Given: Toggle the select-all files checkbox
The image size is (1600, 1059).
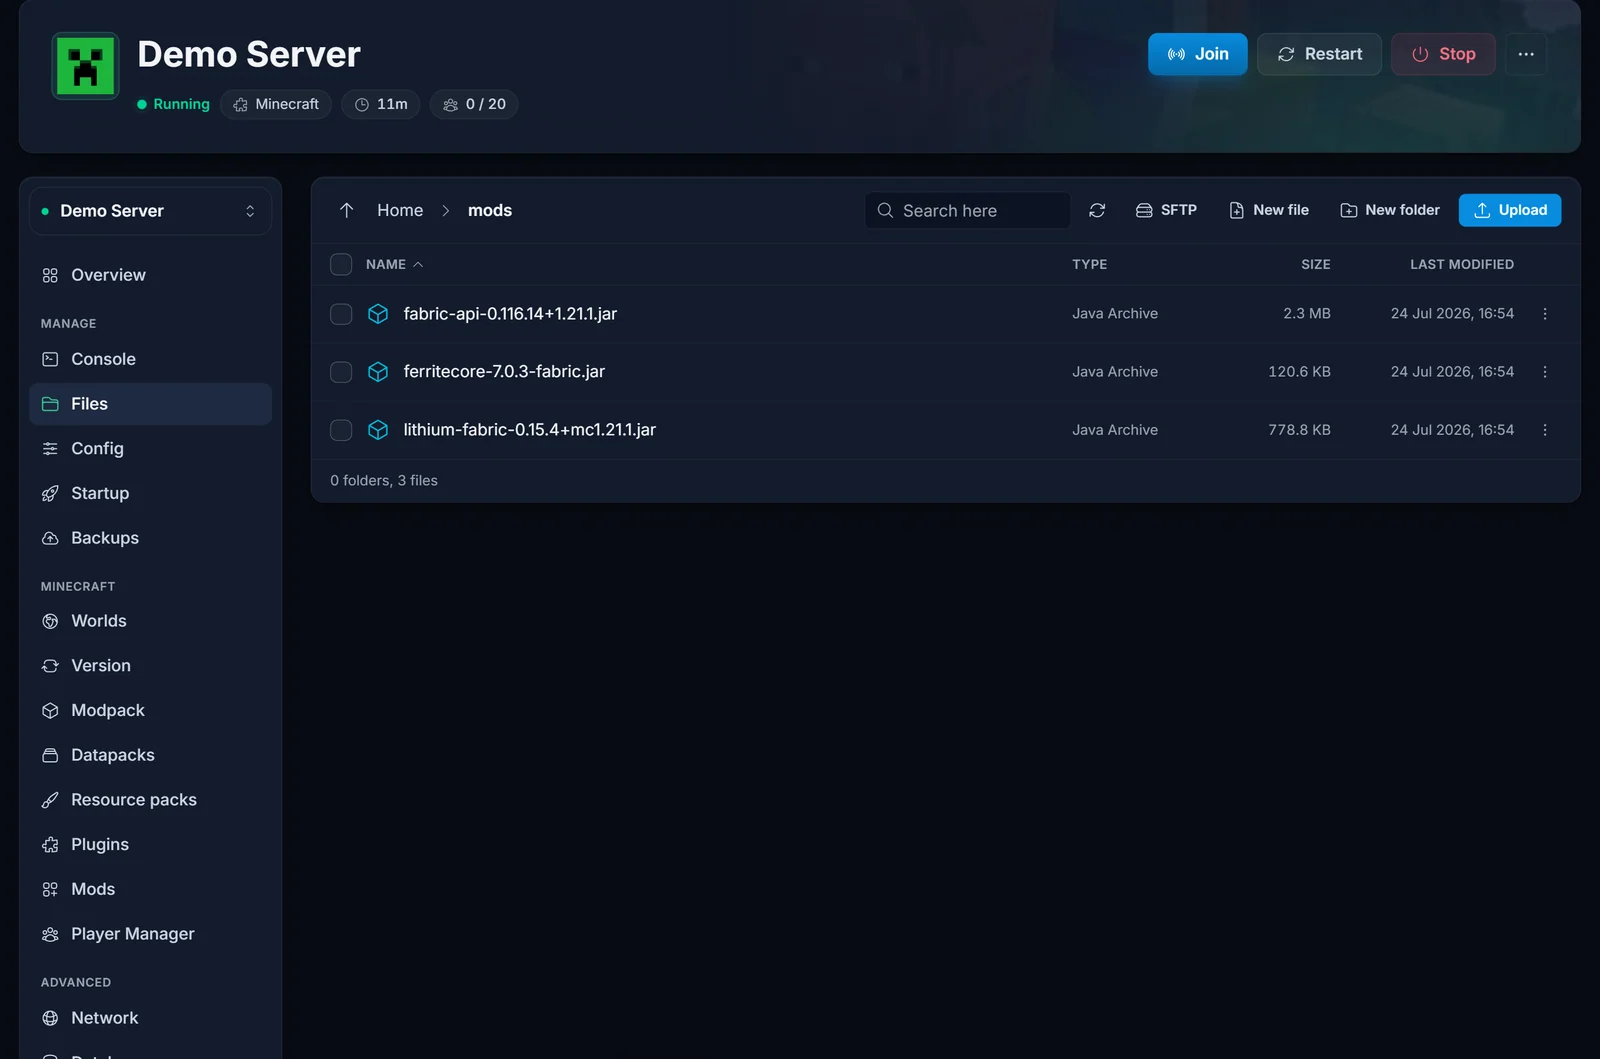Looking at the screenshot, I should (x=341, y=264).
